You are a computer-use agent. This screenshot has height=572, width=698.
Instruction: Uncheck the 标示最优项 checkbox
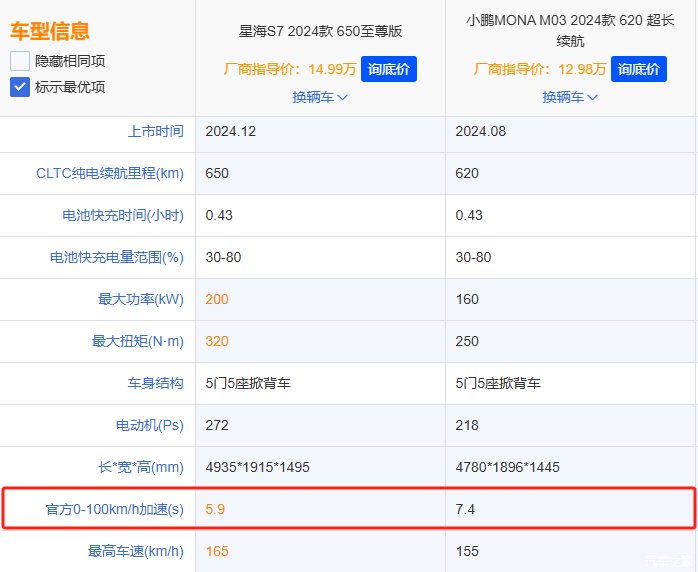coord(20,87)
